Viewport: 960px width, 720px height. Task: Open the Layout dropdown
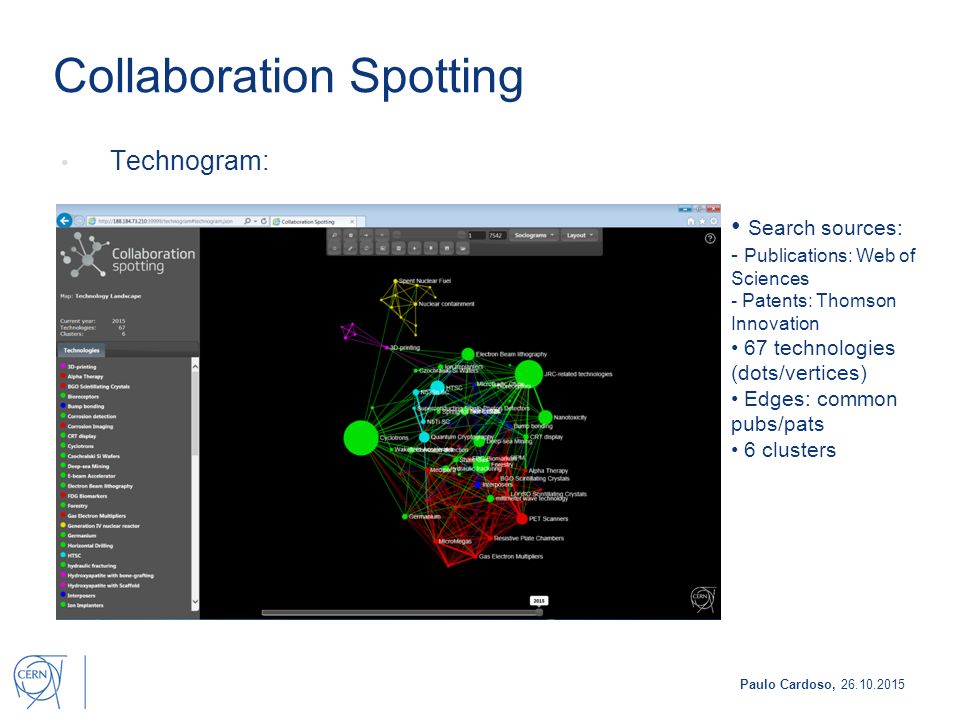tap(579, 235)
